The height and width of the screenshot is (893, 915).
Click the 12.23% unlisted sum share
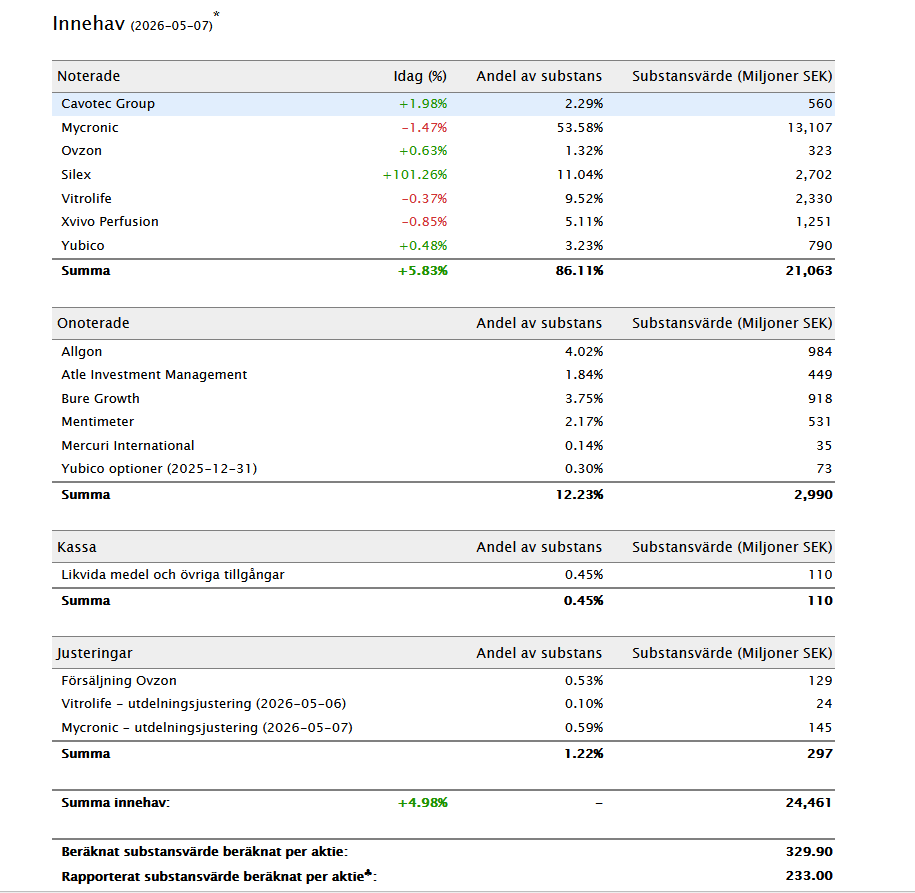point(579,495)
